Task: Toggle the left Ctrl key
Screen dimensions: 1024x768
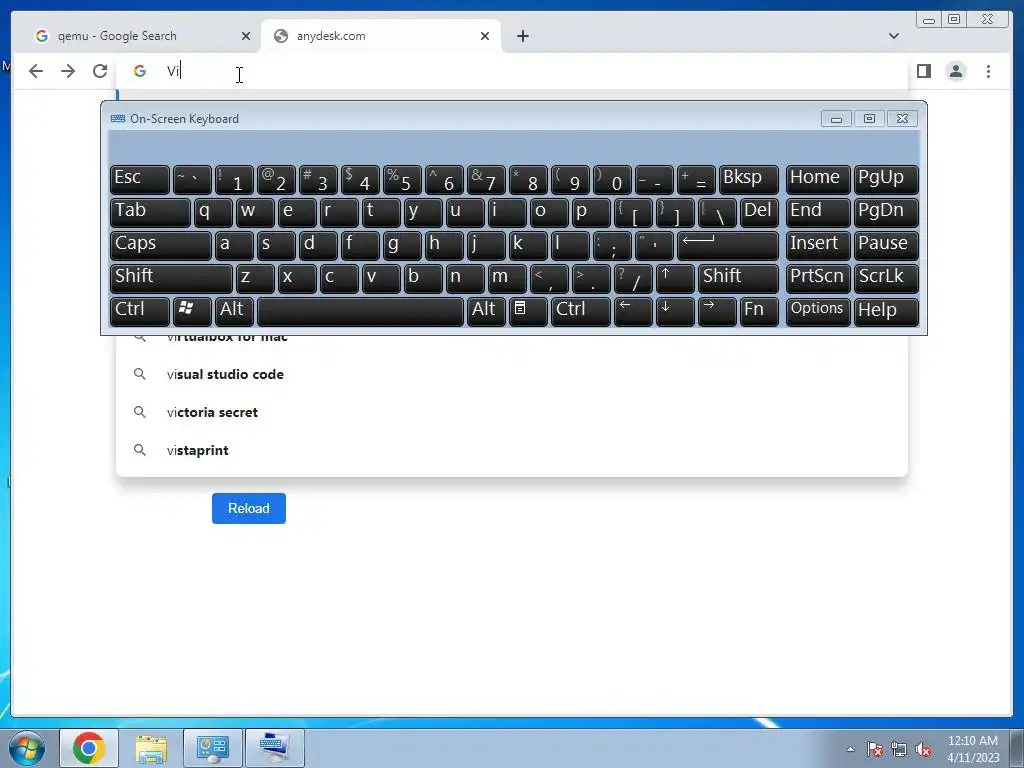Action: click(140, 312)
